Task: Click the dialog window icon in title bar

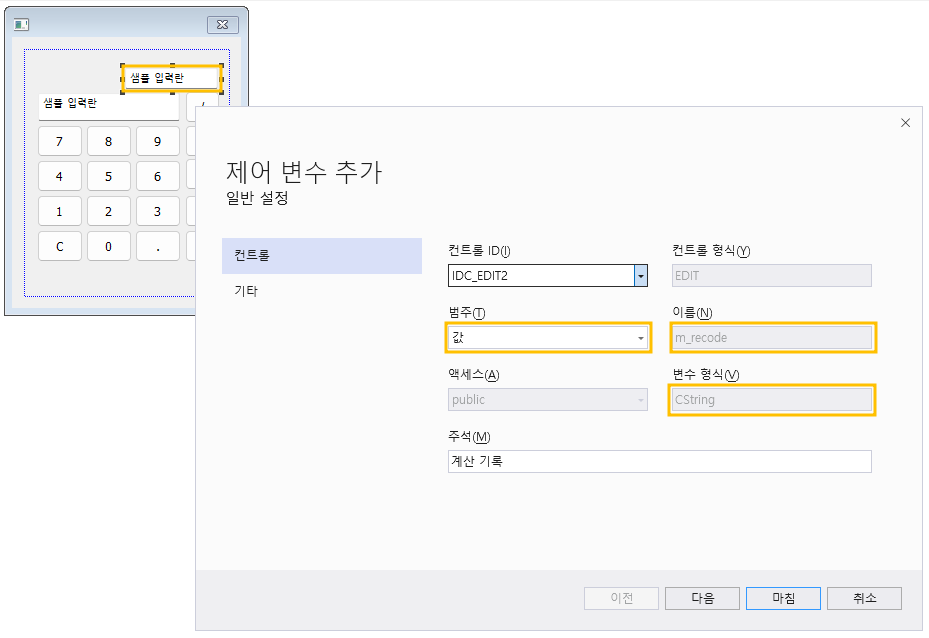Action: [21, 24]
